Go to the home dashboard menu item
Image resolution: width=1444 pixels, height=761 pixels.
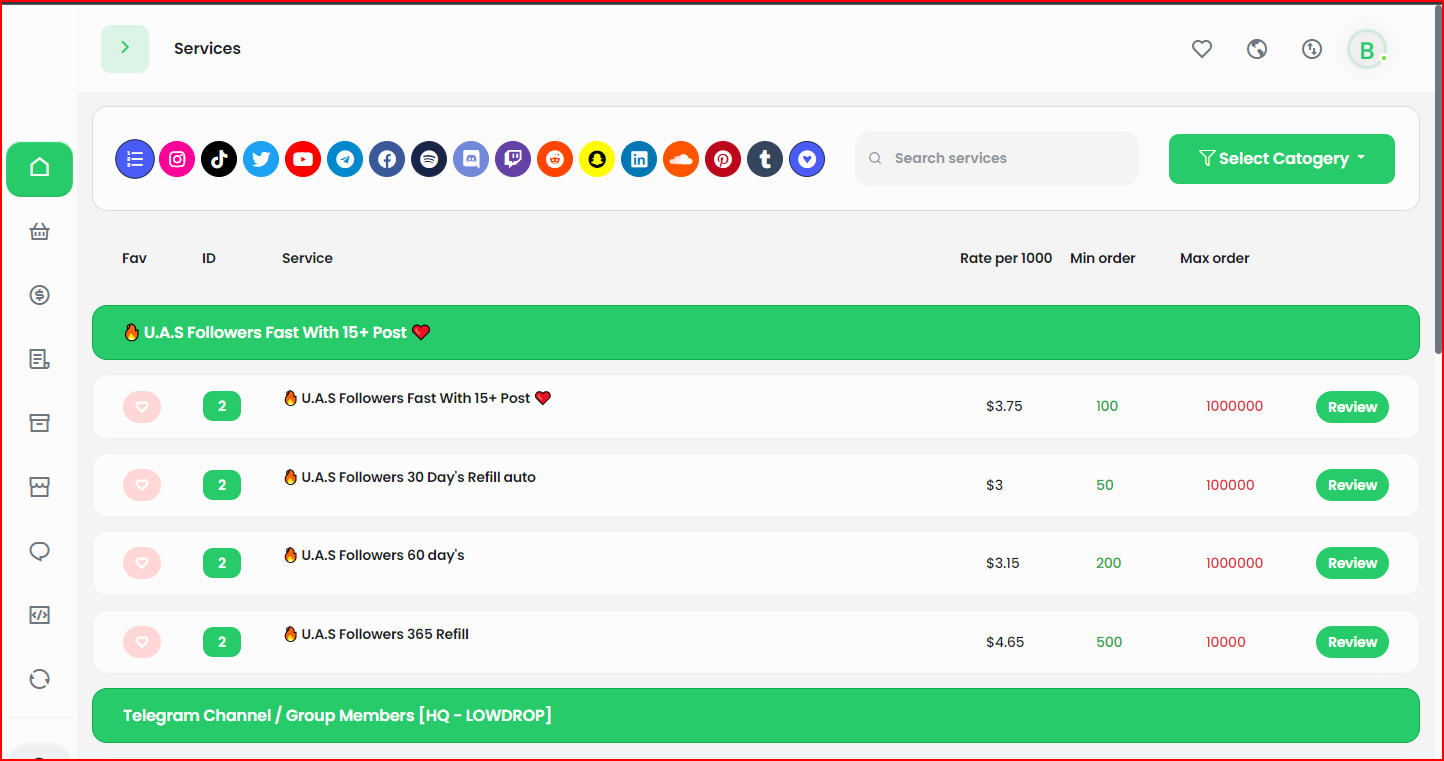40,168
